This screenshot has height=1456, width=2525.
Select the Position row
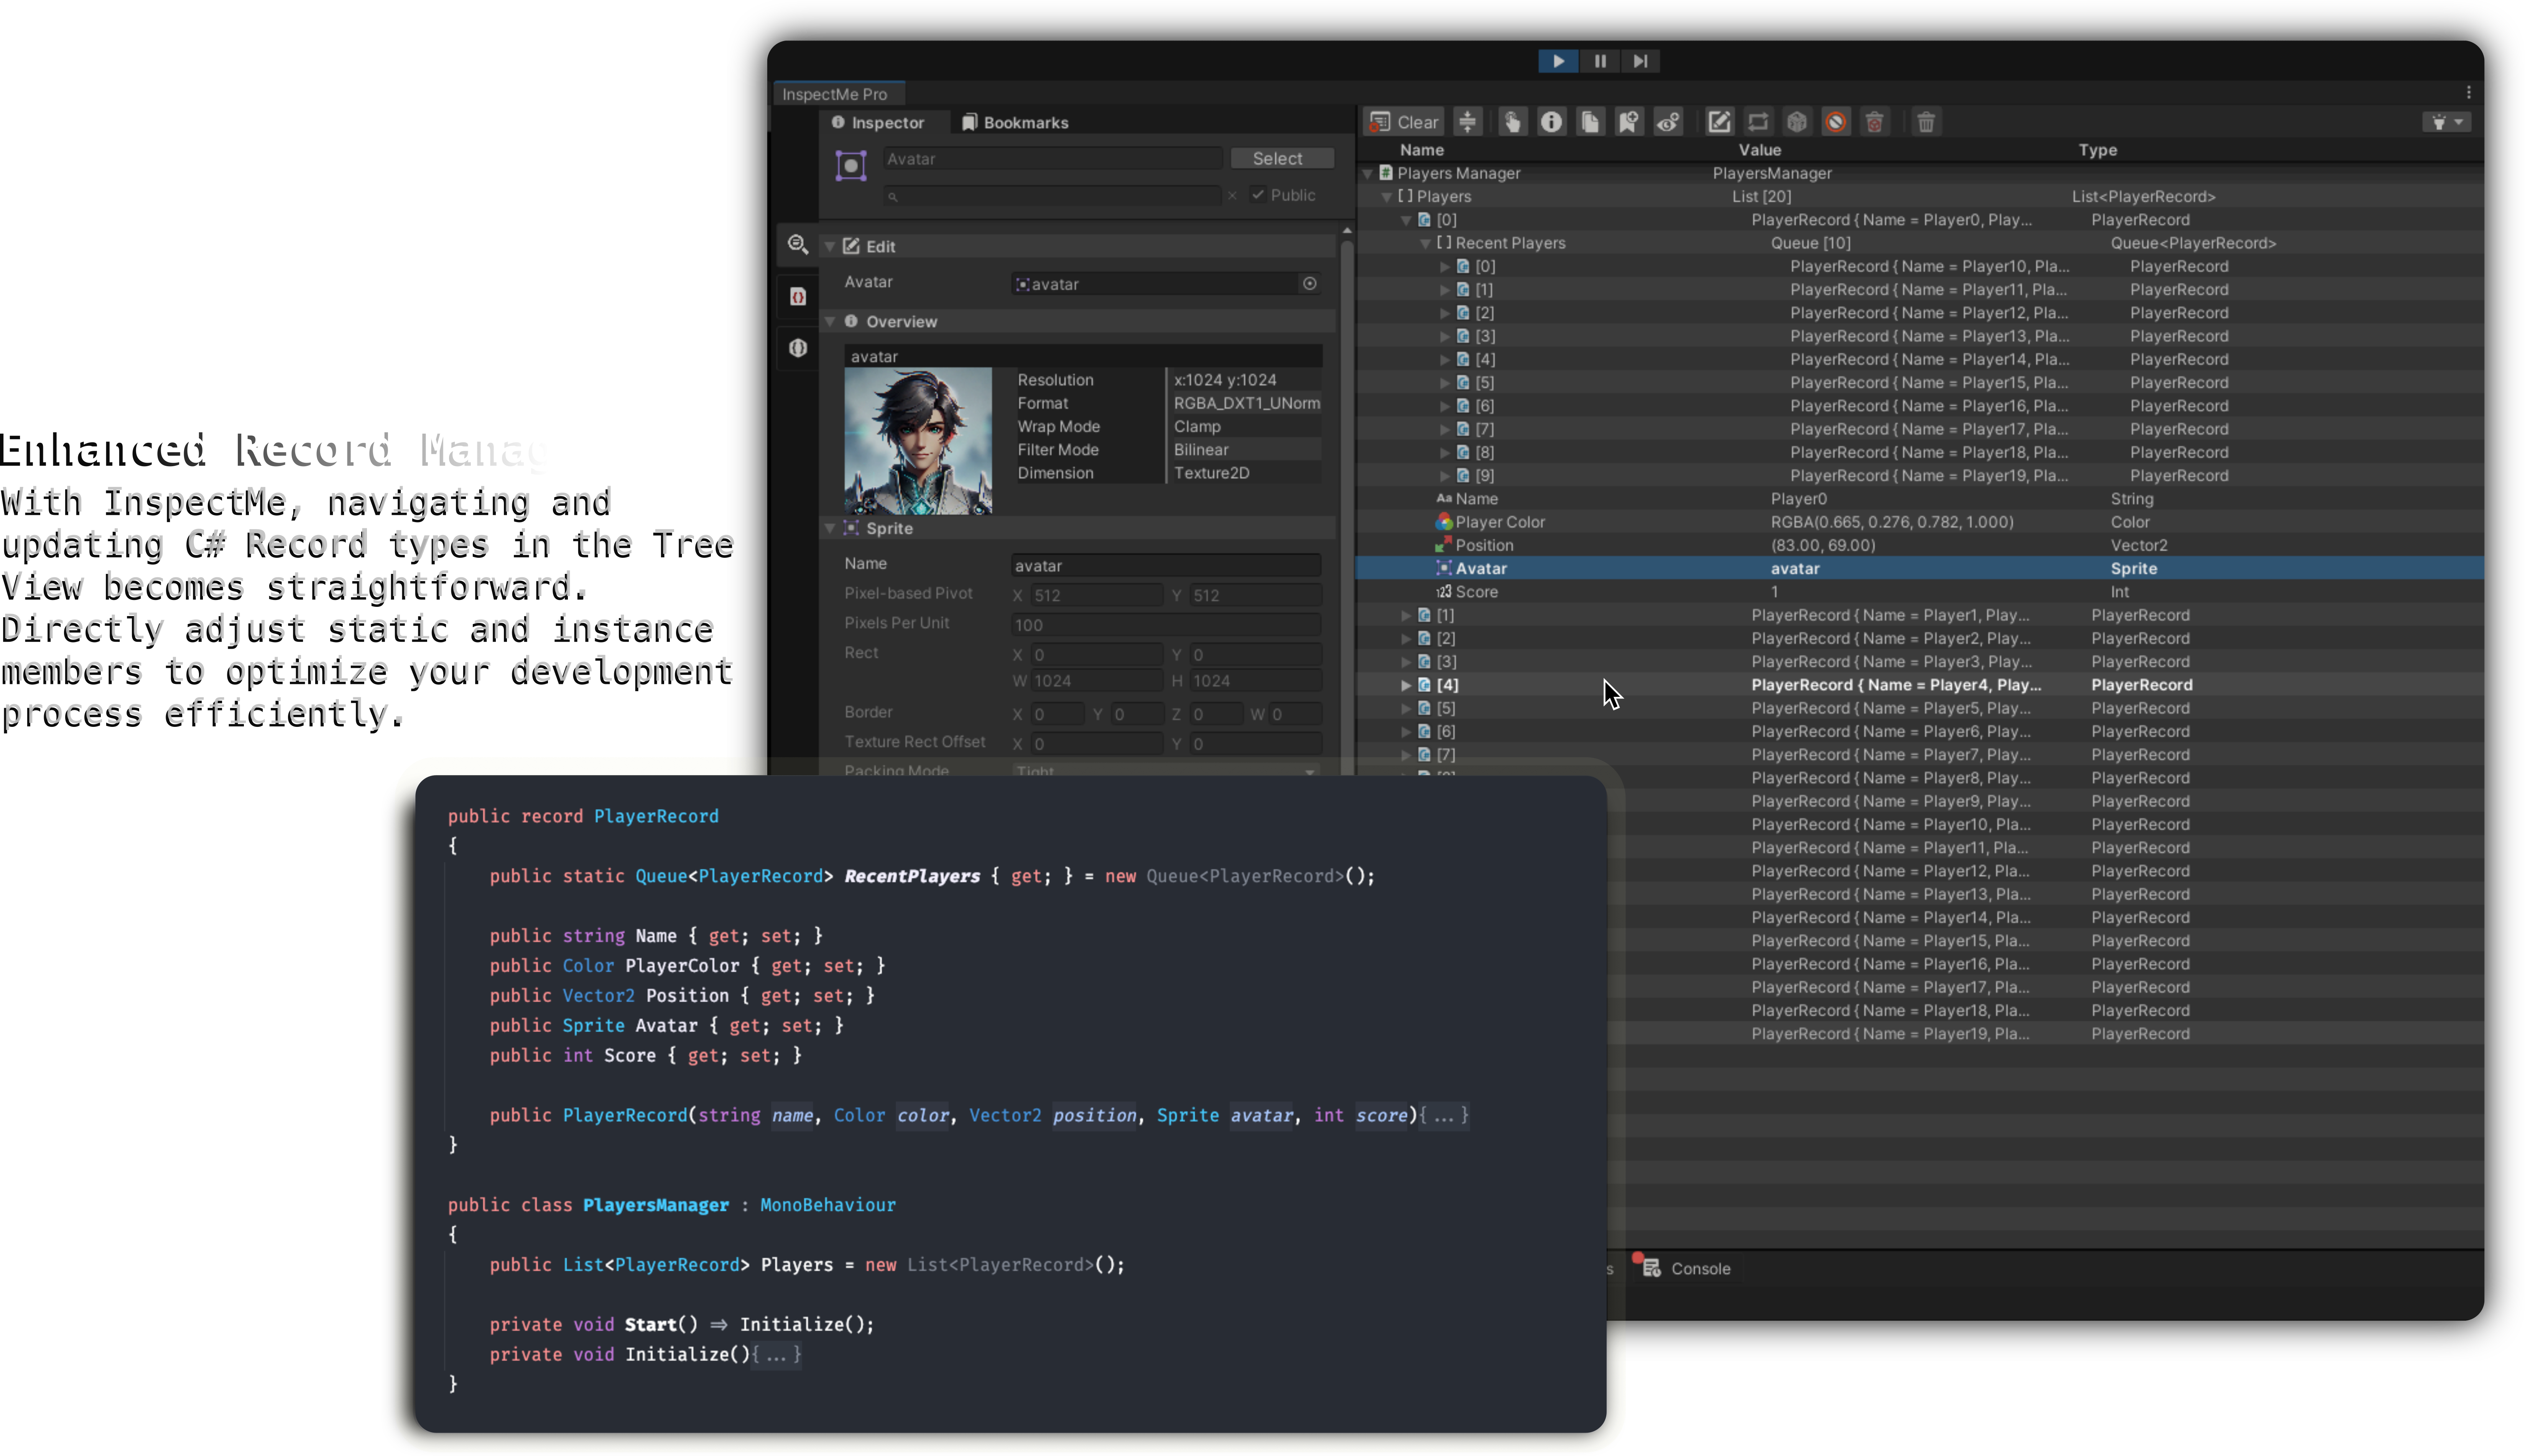click(x=1919, y=545)
